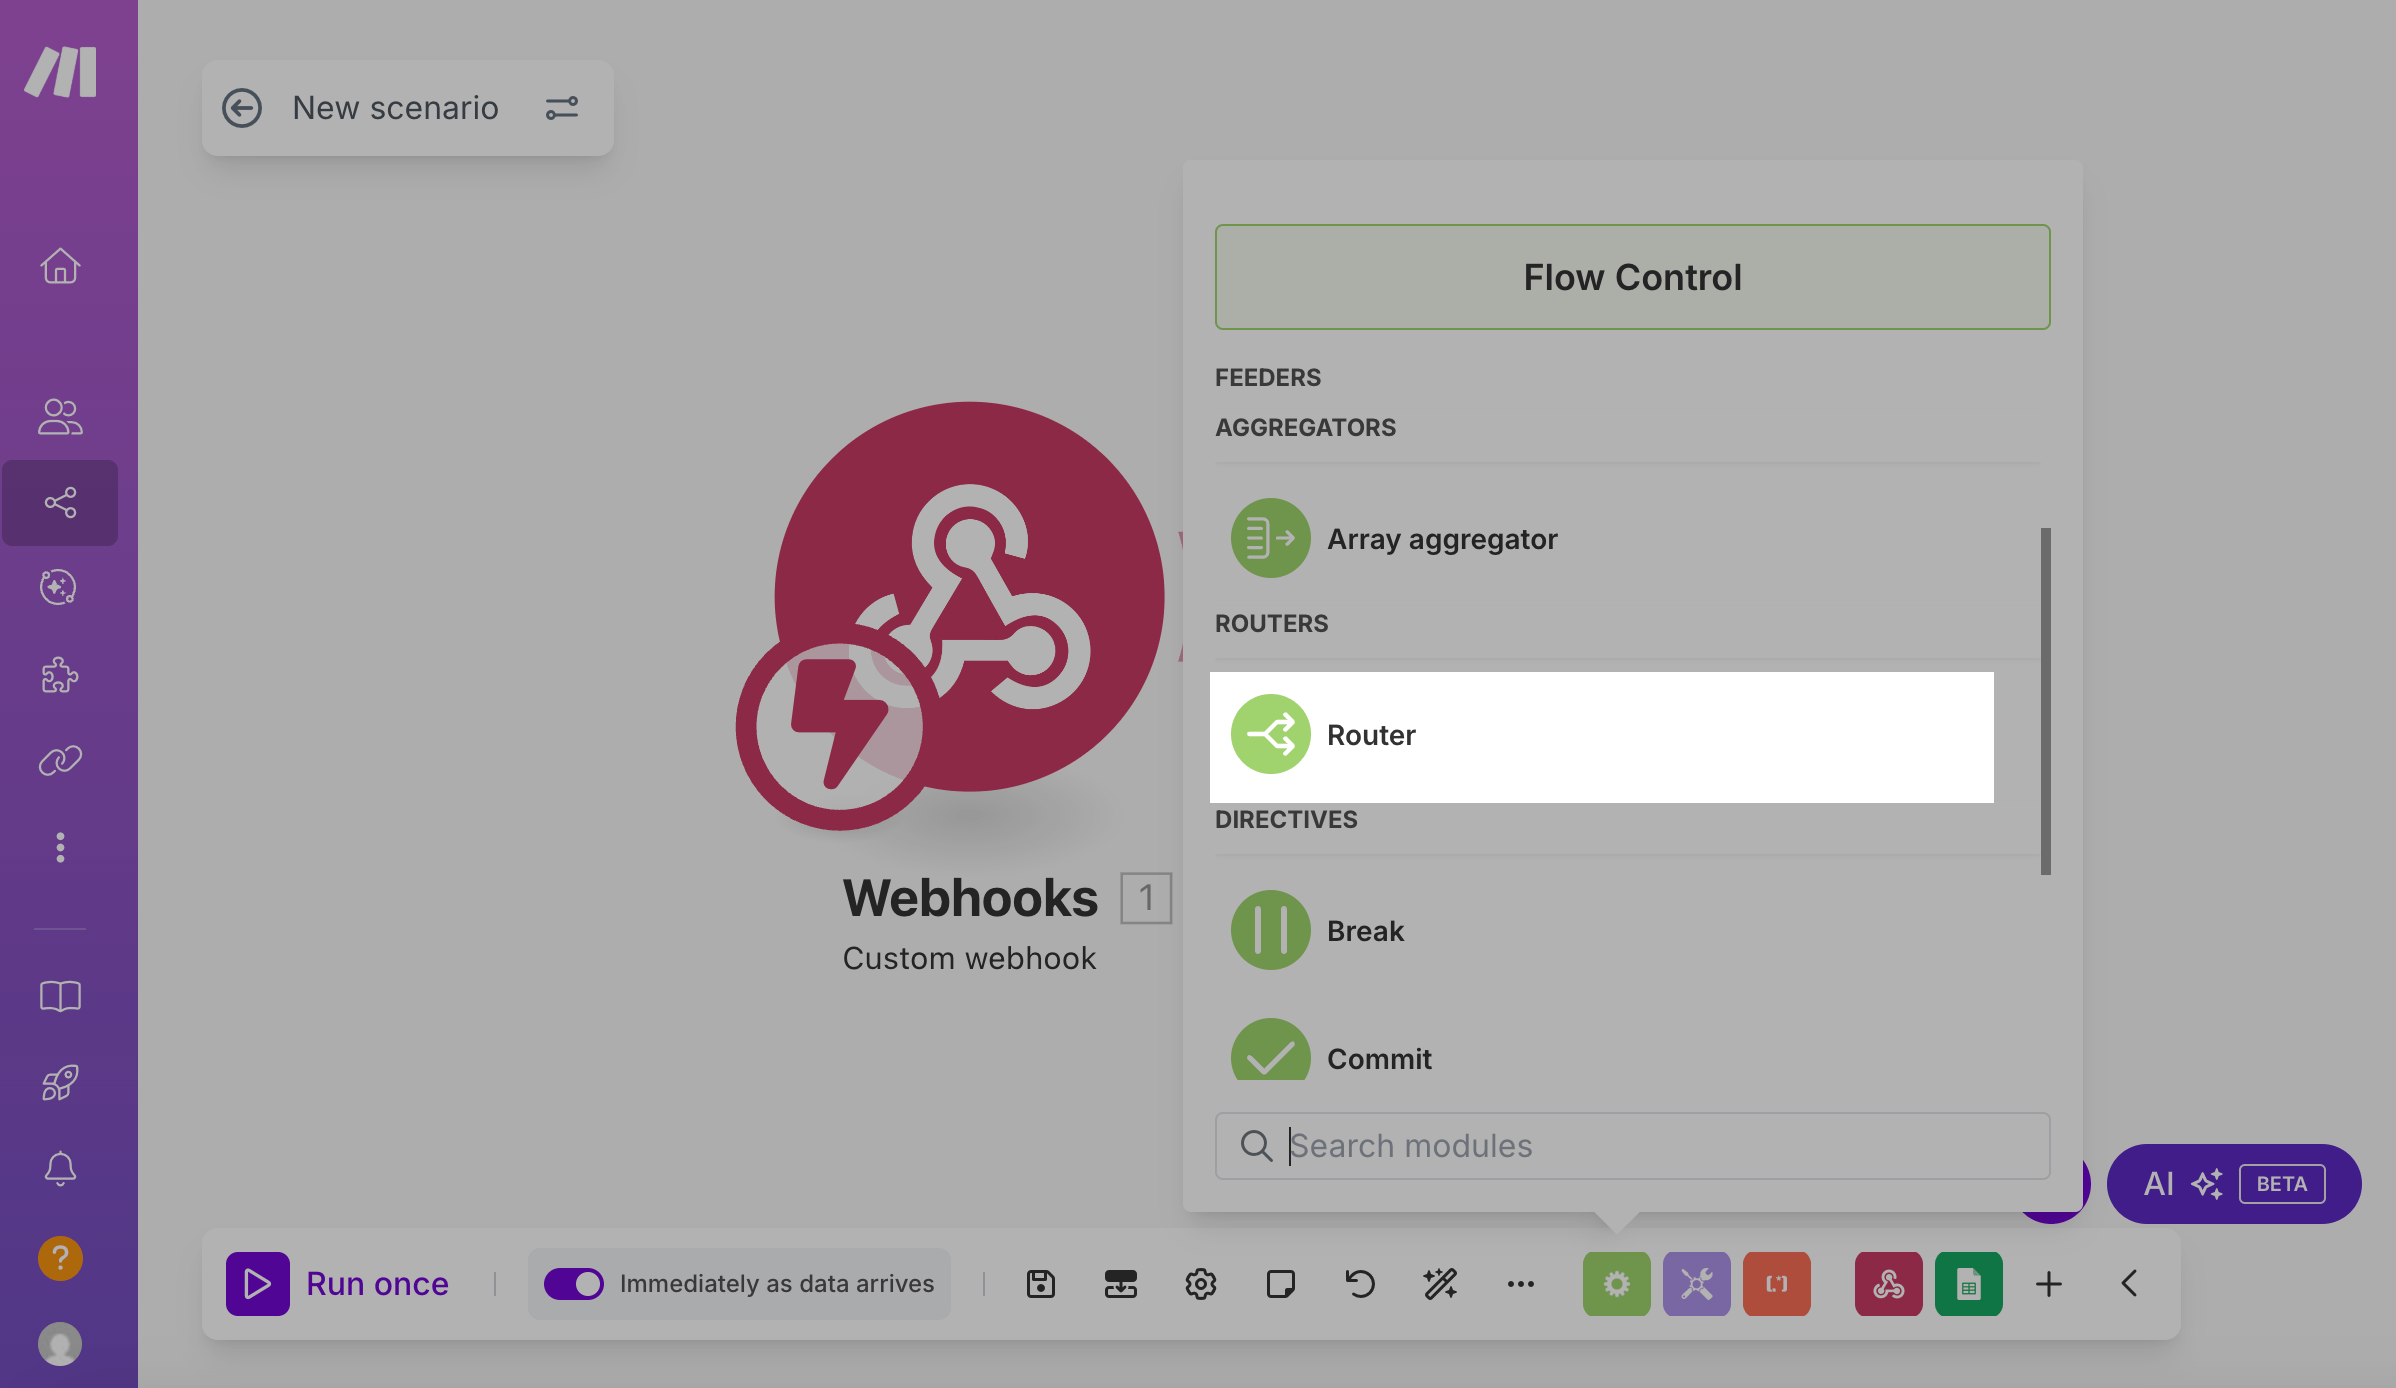Toggle the Immediately as data arrives switch
2396x1388 pixels.
pyautogui.click(x=574, y=1284)
